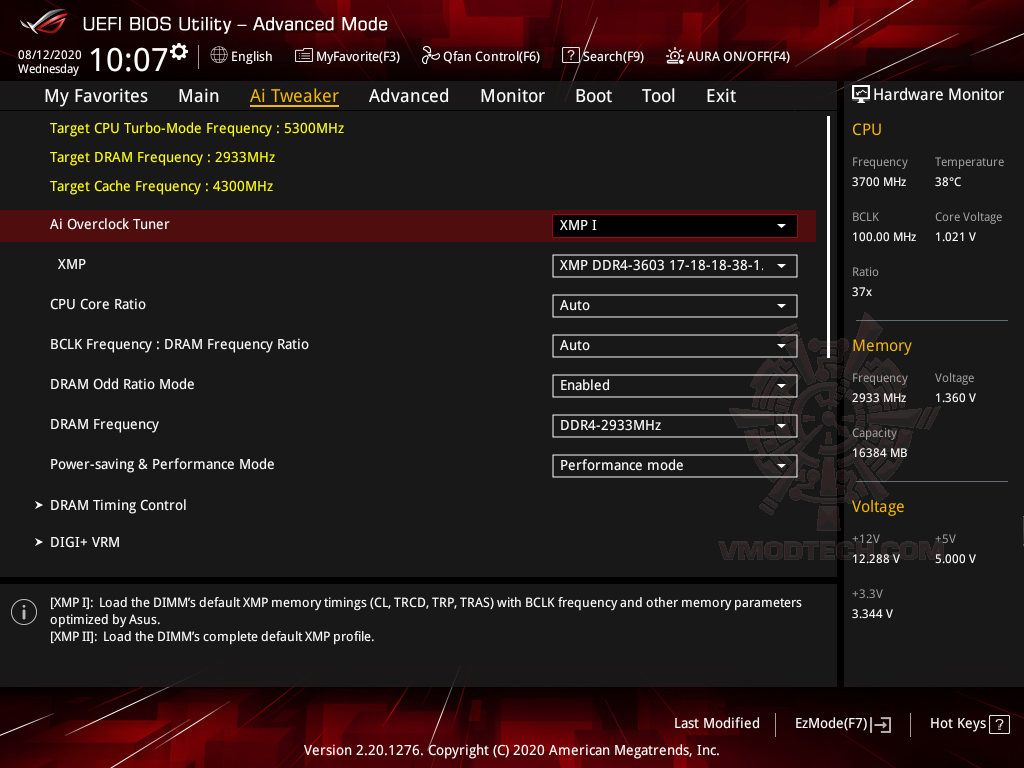The image size is (1024, 768).
Task: Click the +12V 12.288 V reading
Action: (875, 559)
